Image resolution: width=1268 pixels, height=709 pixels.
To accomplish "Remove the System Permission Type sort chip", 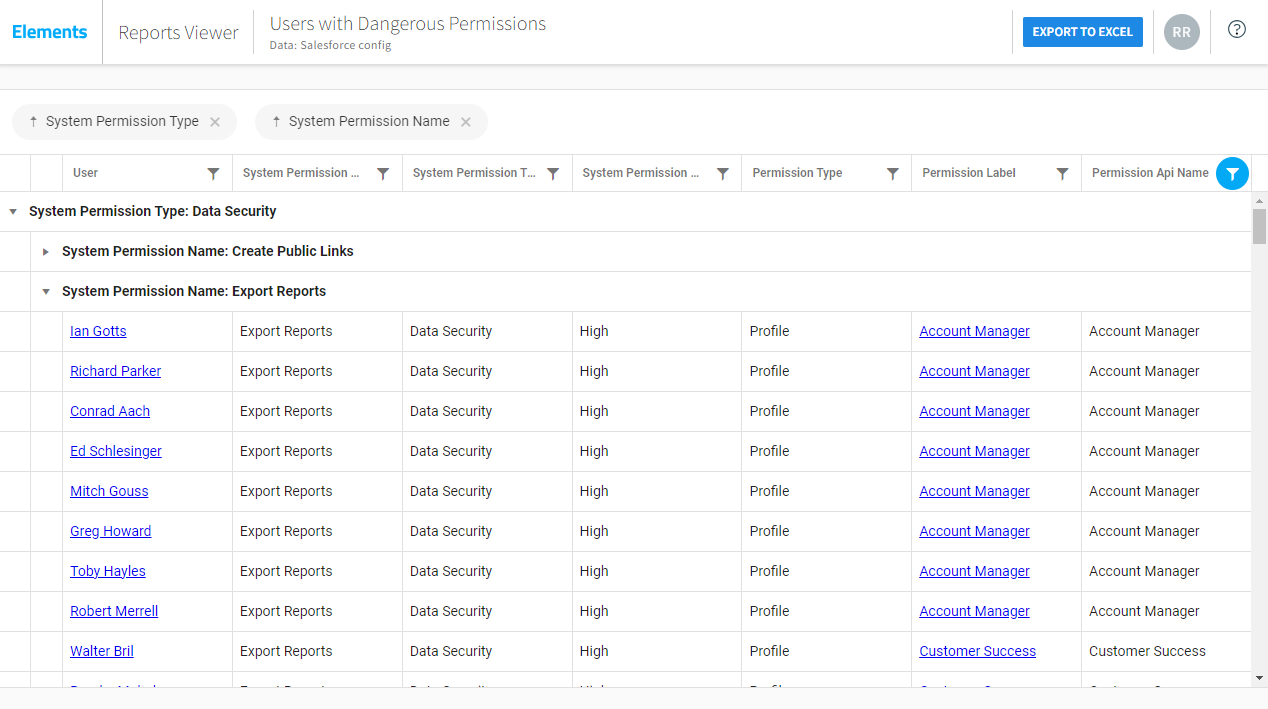I will tap(215, 121).
